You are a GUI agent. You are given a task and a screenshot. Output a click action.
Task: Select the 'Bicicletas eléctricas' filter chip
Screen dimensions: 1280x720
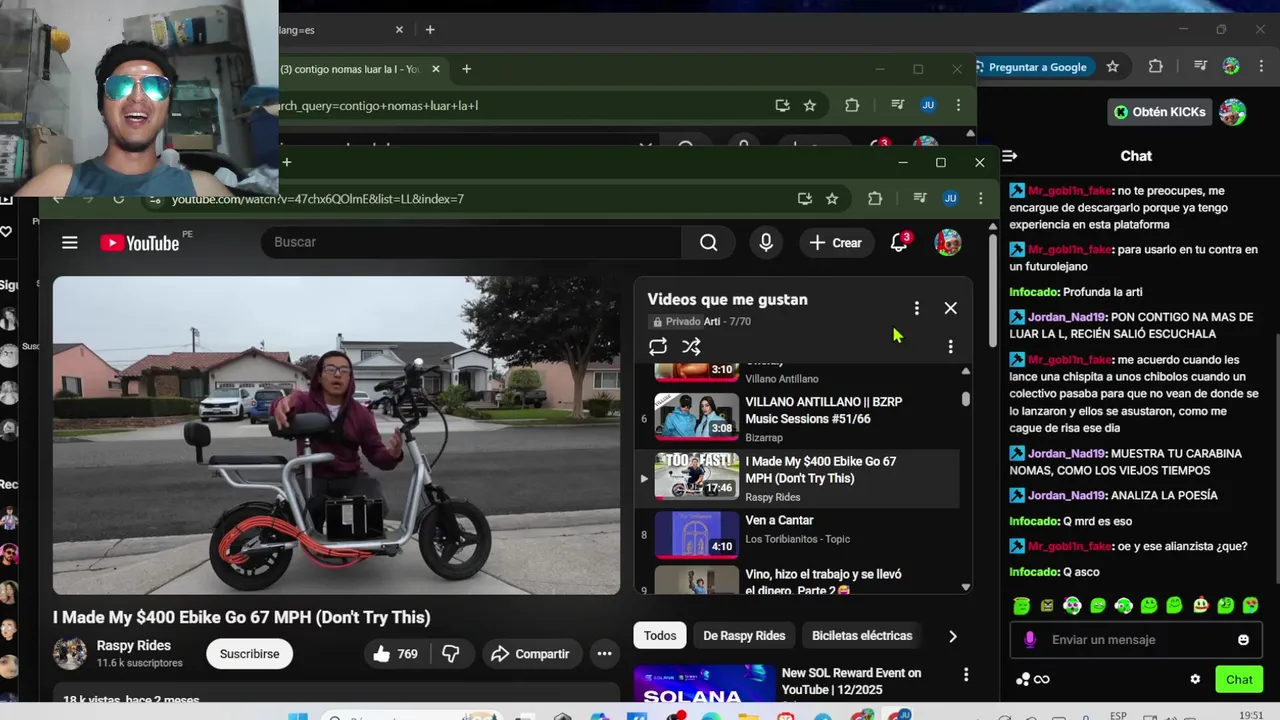pos(862,636)
